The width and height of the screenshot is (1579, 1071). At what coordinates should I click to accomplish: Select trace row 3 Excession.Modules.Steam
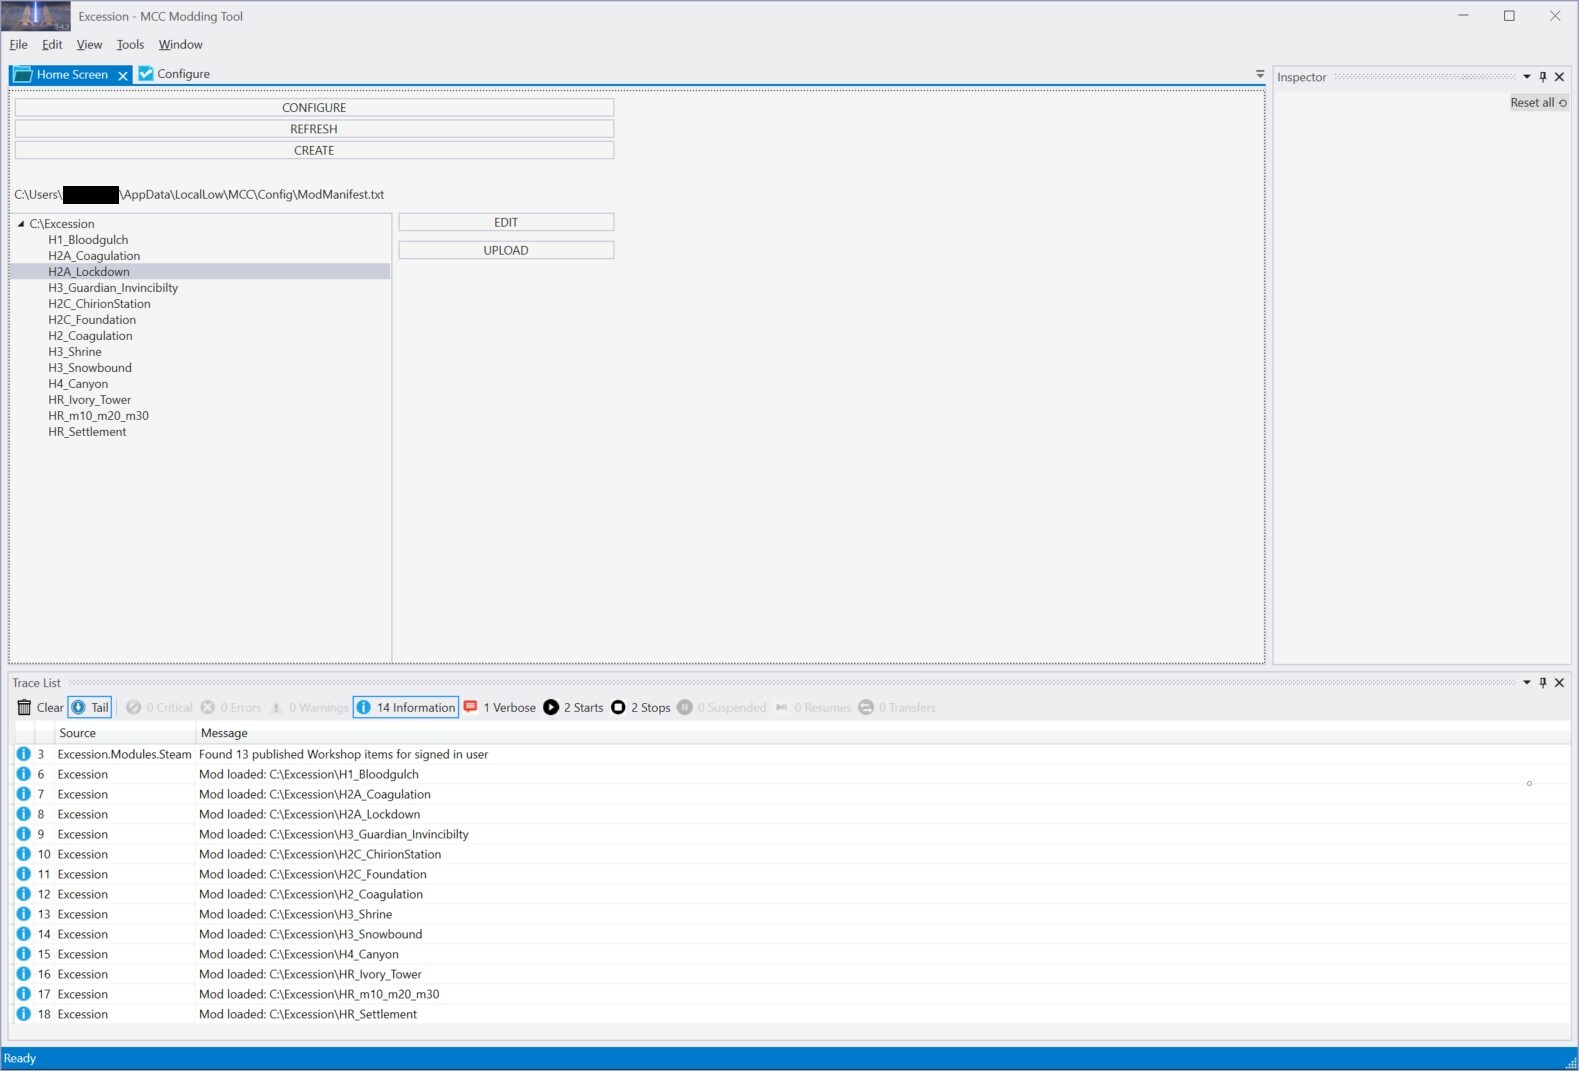coord(790,754)
